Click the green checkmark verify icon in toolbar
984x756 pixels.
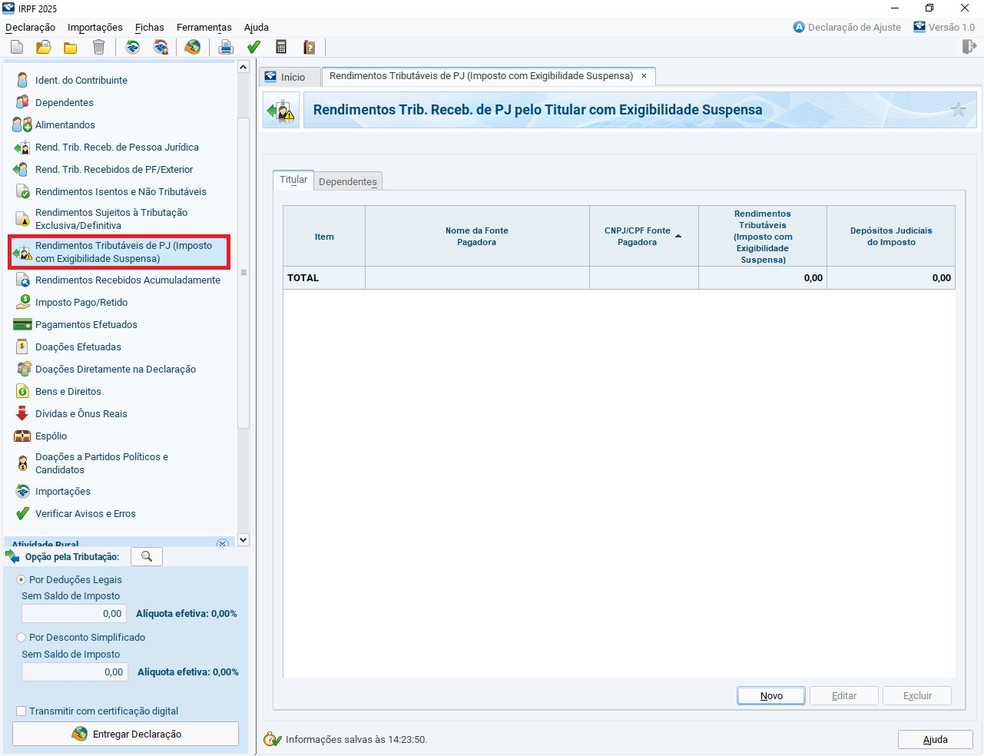(x=254, y=47)
